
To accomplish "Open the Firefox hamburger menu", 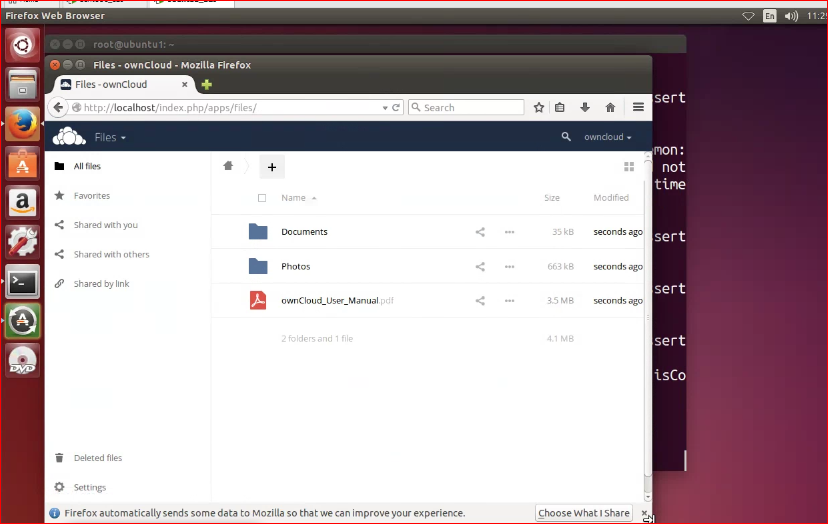I will [x=638, y=107].
